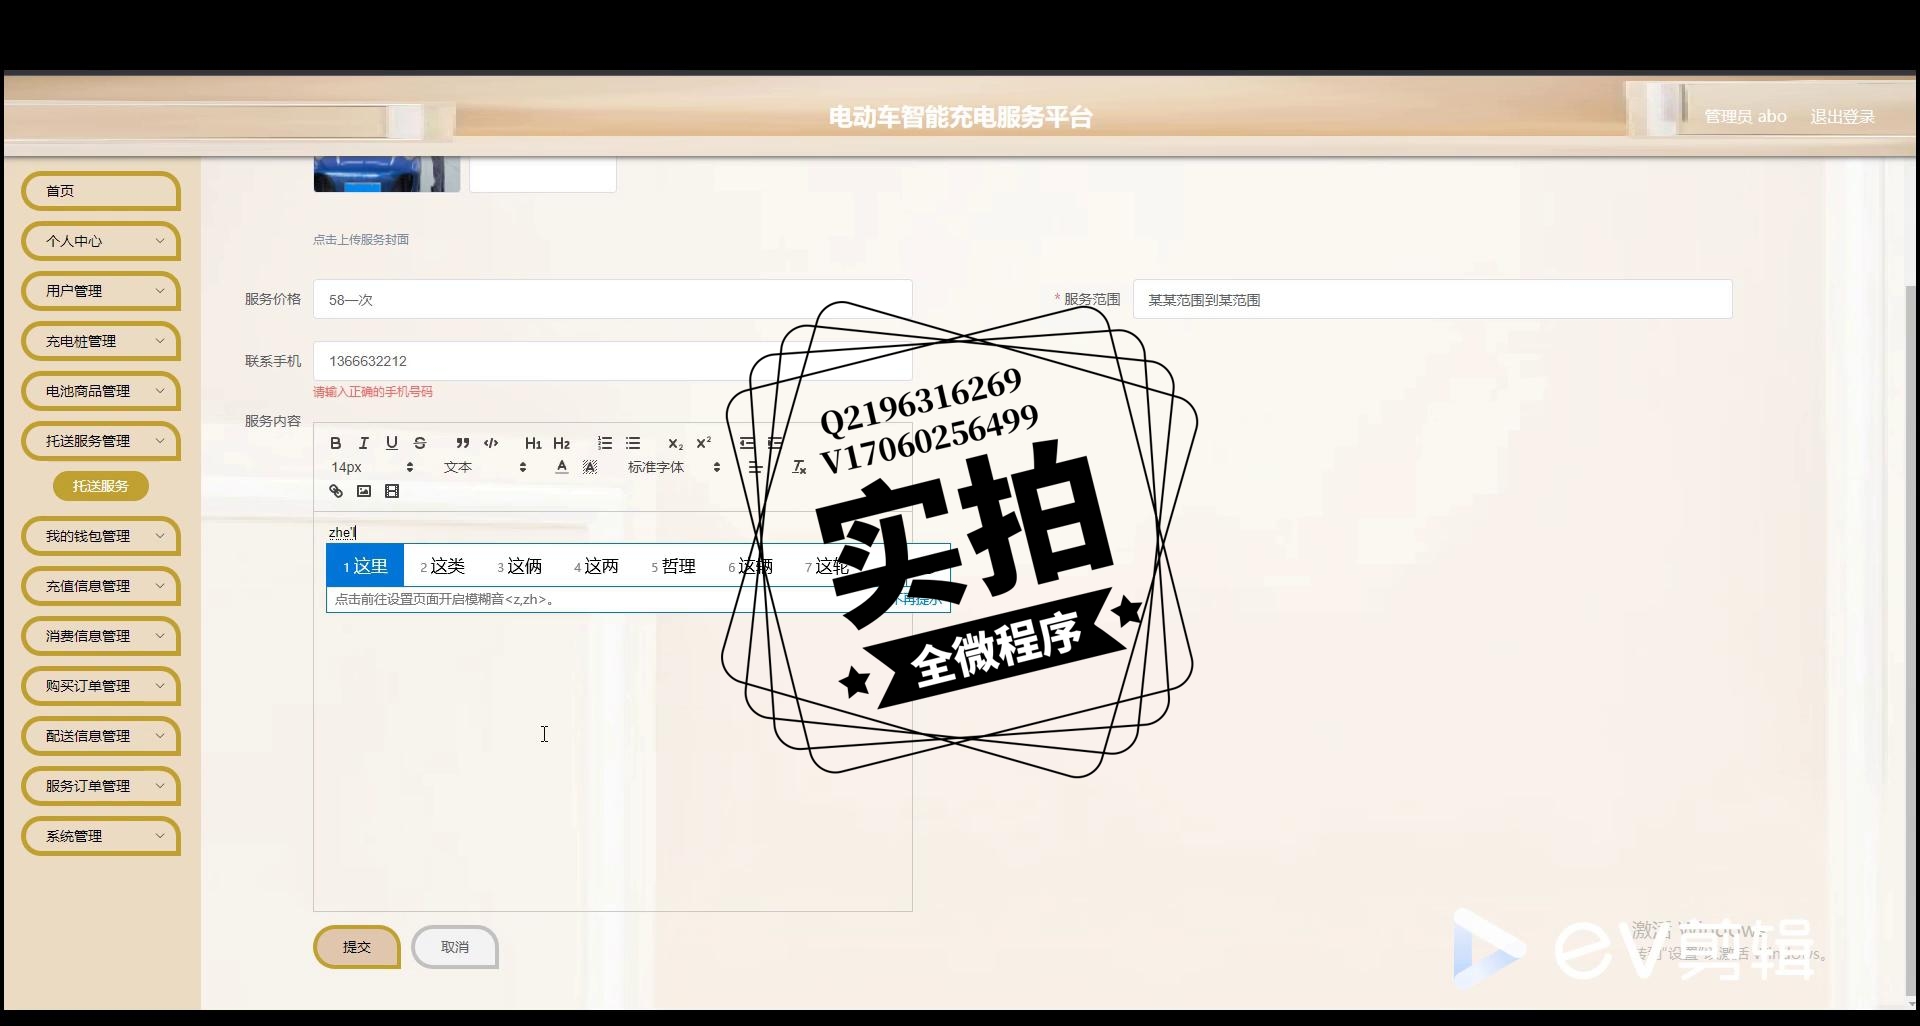Expand the 个人中心 sidebar menu
The height and width of the screenshot is (1026, 1920).
(x=100, y=241)
